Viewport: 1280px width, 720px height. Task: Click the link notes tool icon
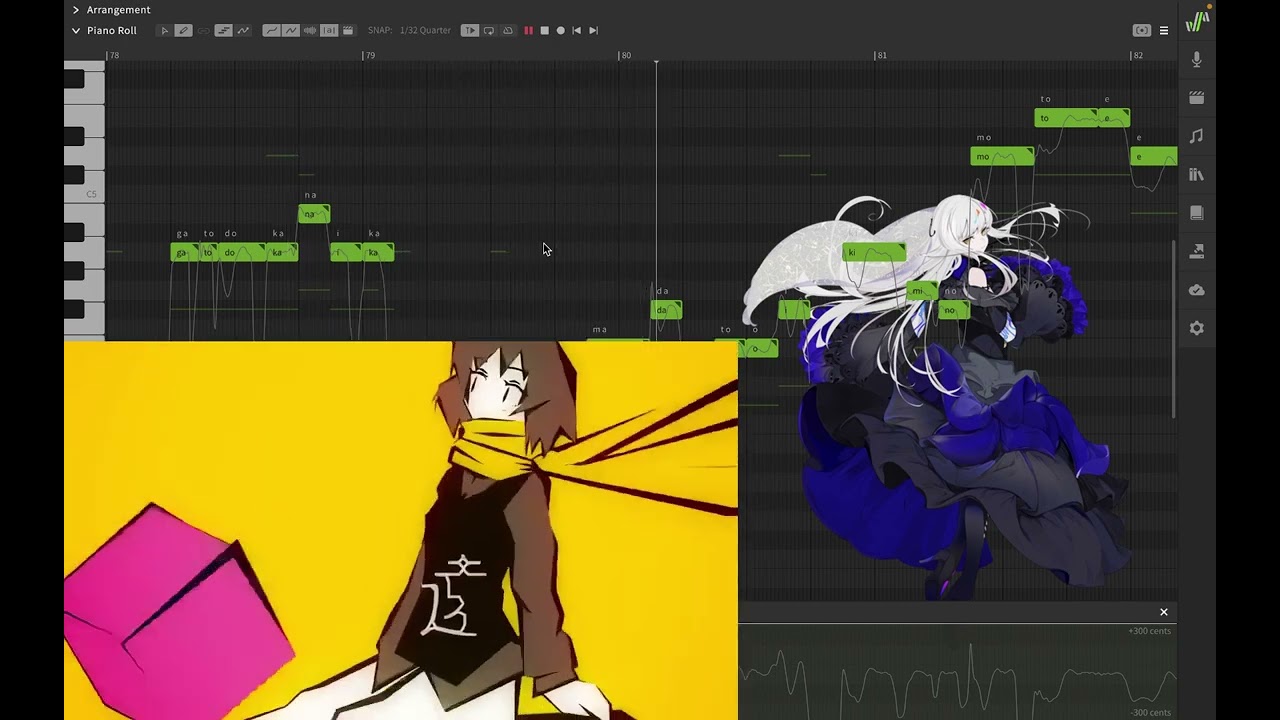pyautogui.click(x=204, y=31)
